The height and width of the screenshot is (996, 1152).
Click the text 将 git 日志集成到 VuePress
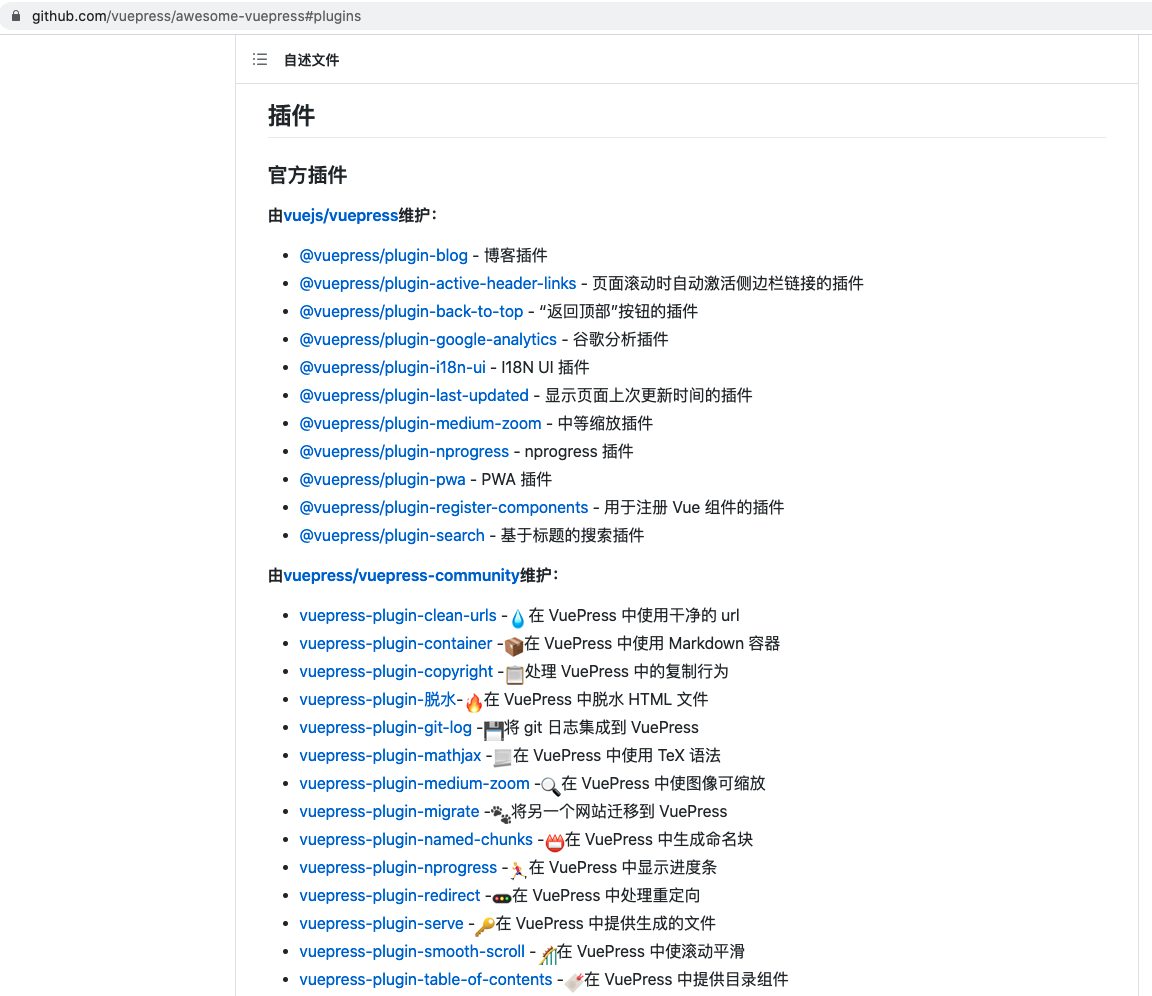(x=602, y=727)
